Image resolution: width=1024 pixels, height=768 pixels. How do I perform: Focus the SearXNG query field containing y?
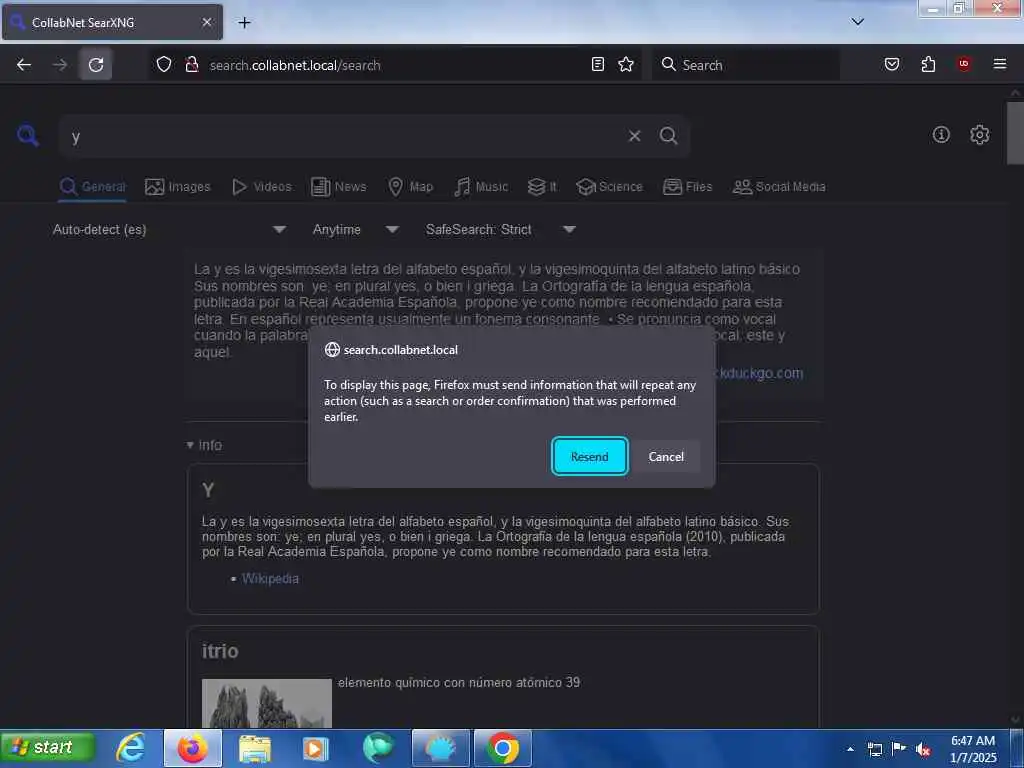(x=340, y=136)
